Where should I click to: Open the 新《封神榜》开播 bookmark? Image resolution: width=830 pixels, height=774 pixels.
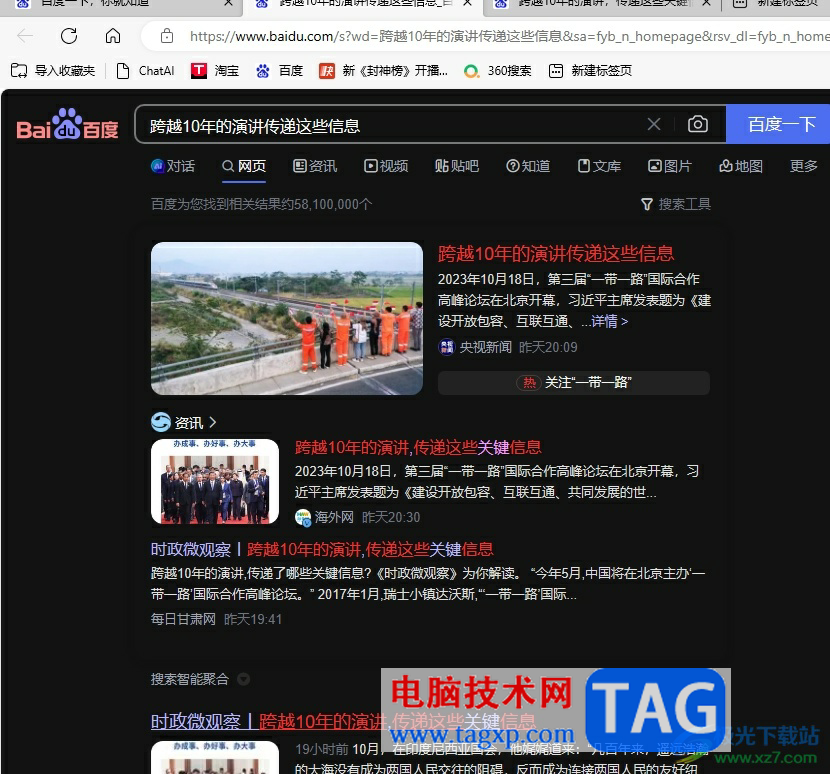[x=384, y=70]
